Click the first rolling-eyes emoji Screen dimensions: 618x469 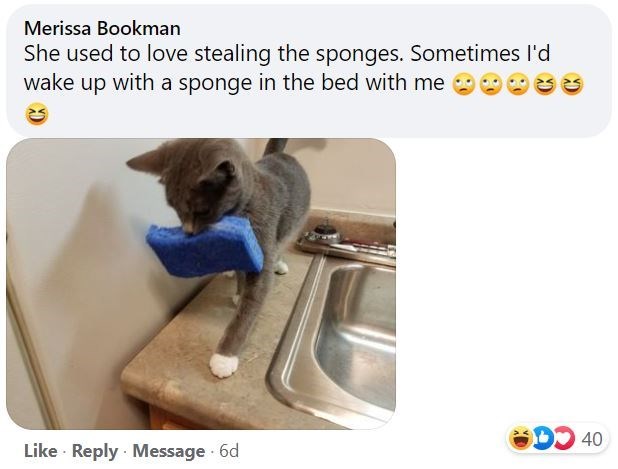[x=462, y=83]
